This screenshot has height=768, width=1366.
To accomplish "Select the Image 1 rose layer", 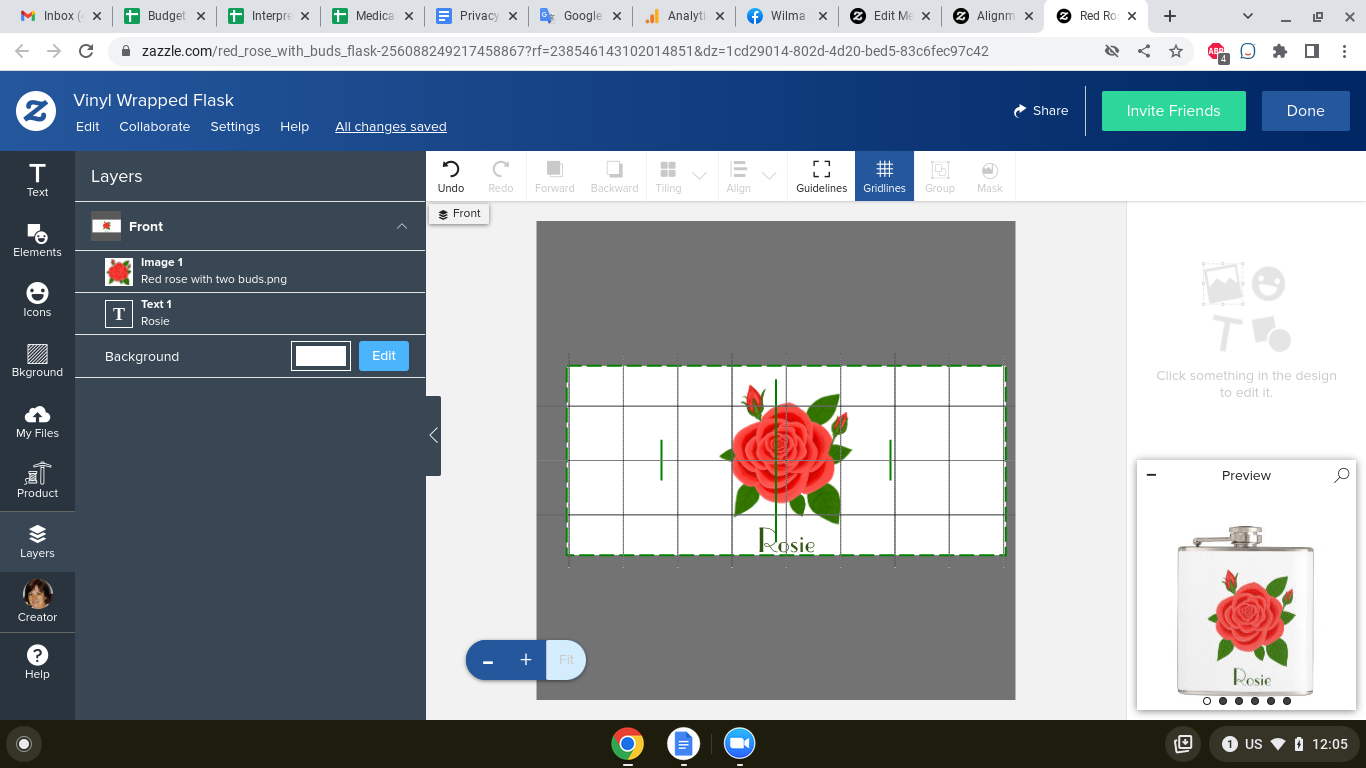I will (250, 271).
